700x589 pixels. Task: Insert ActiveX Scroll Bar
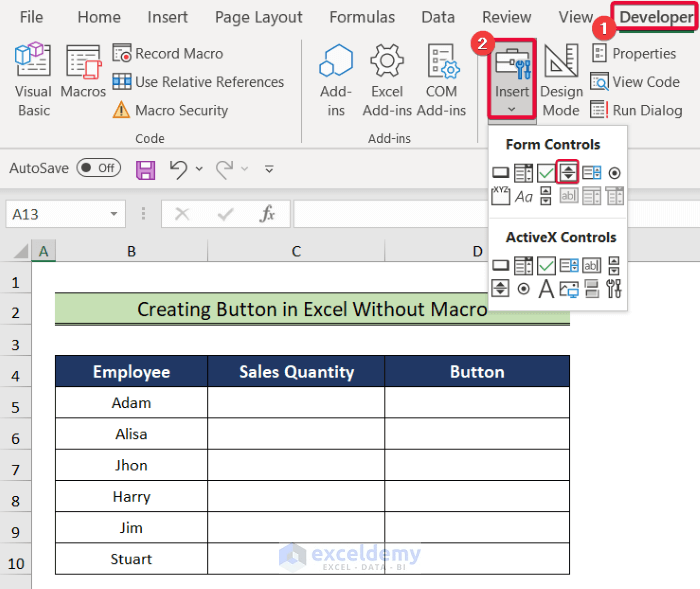click(614, 265)
